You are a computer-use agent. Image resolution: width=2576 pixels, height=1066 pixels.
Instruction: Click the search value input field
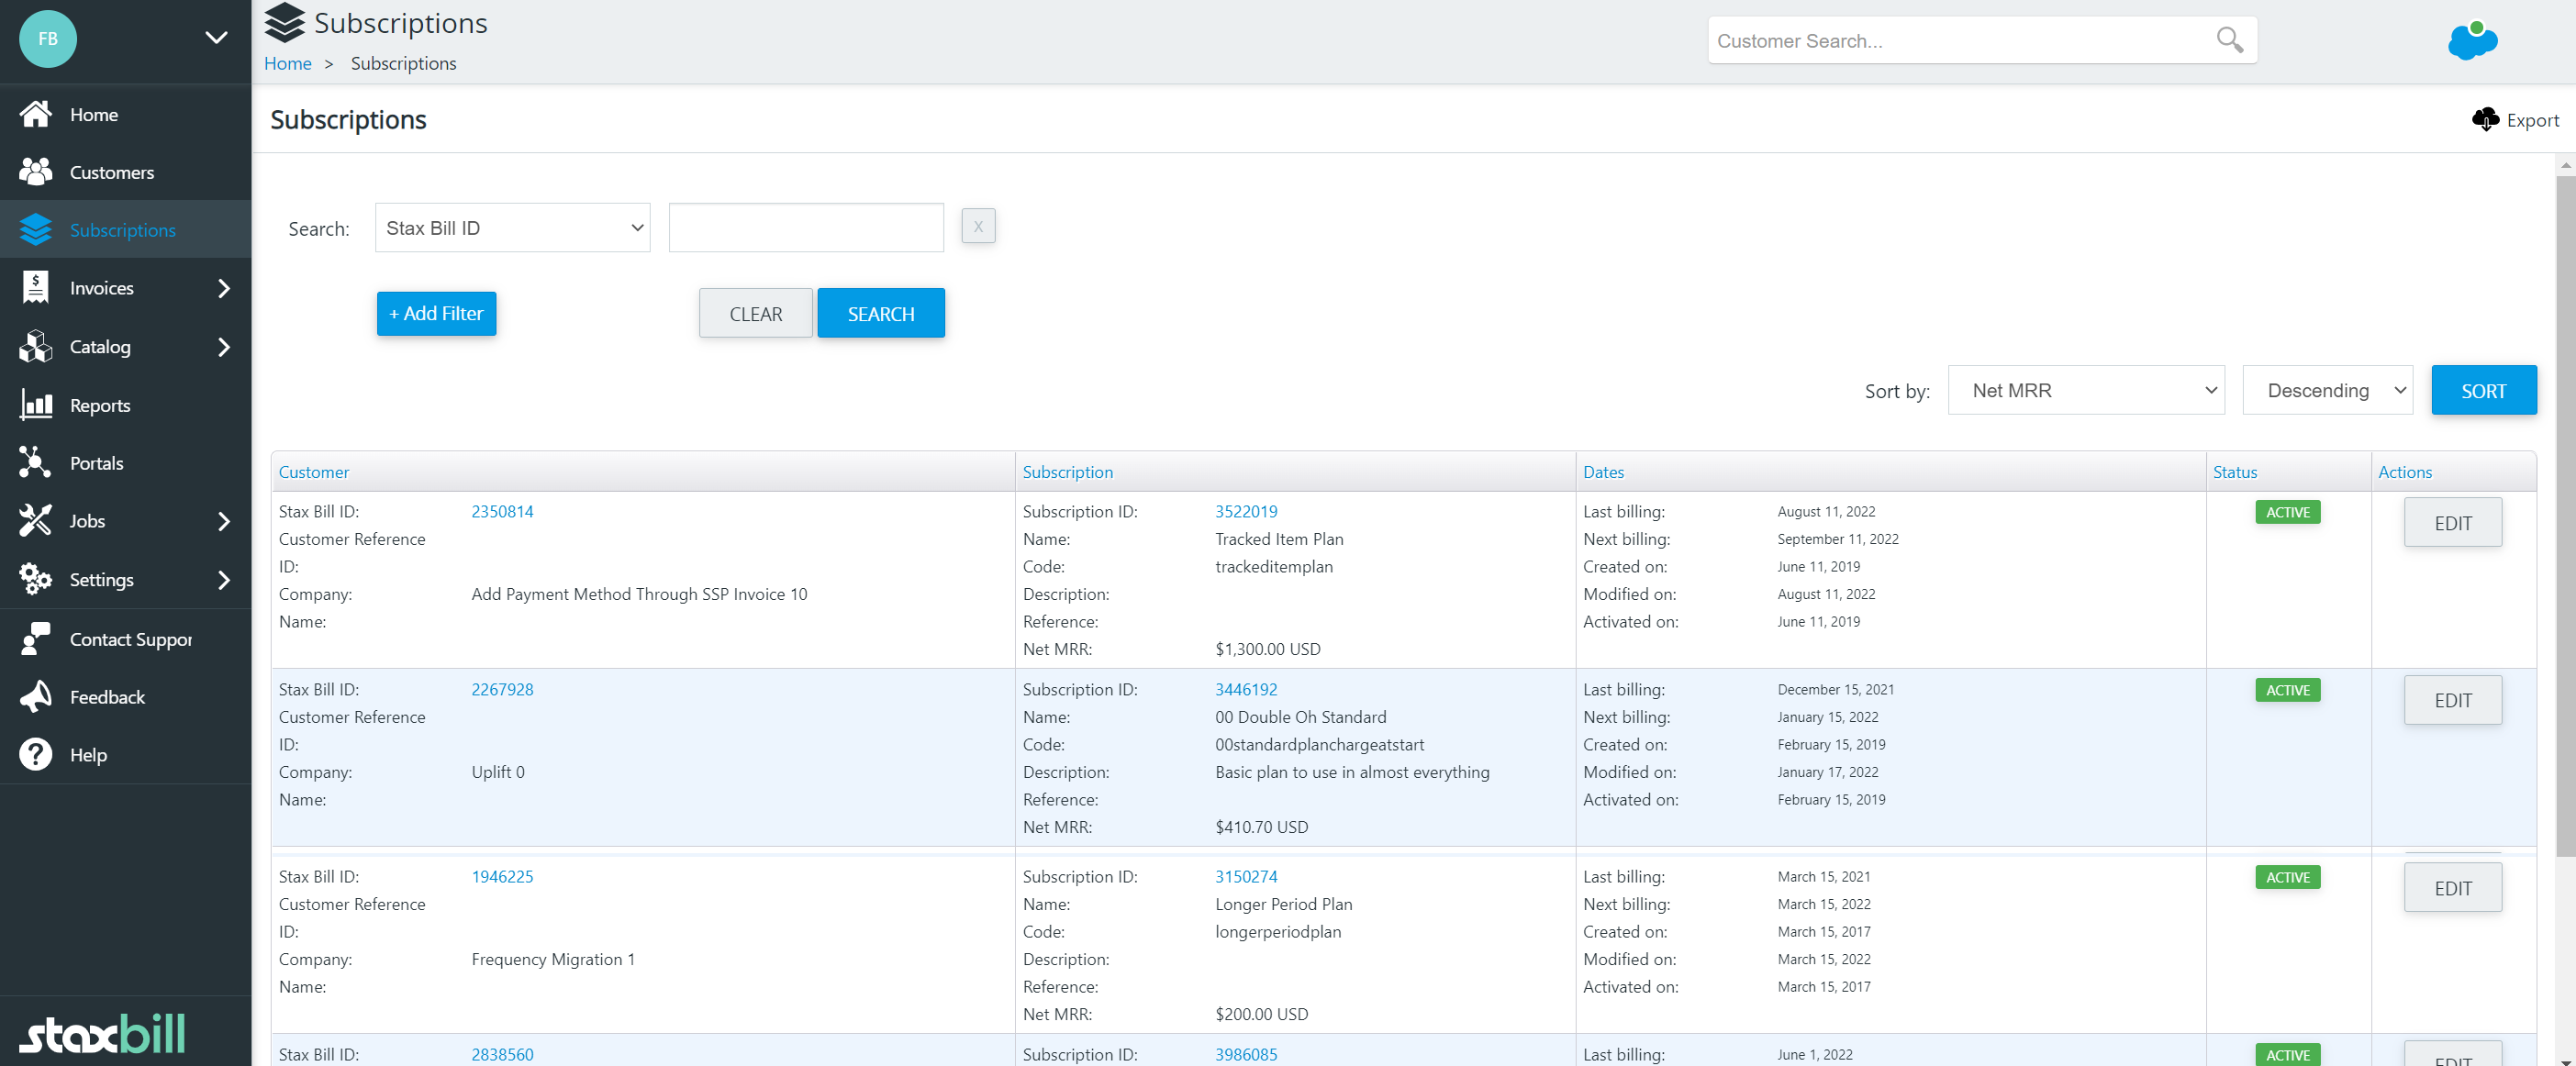pyautogui.click(x=806, y=228)
